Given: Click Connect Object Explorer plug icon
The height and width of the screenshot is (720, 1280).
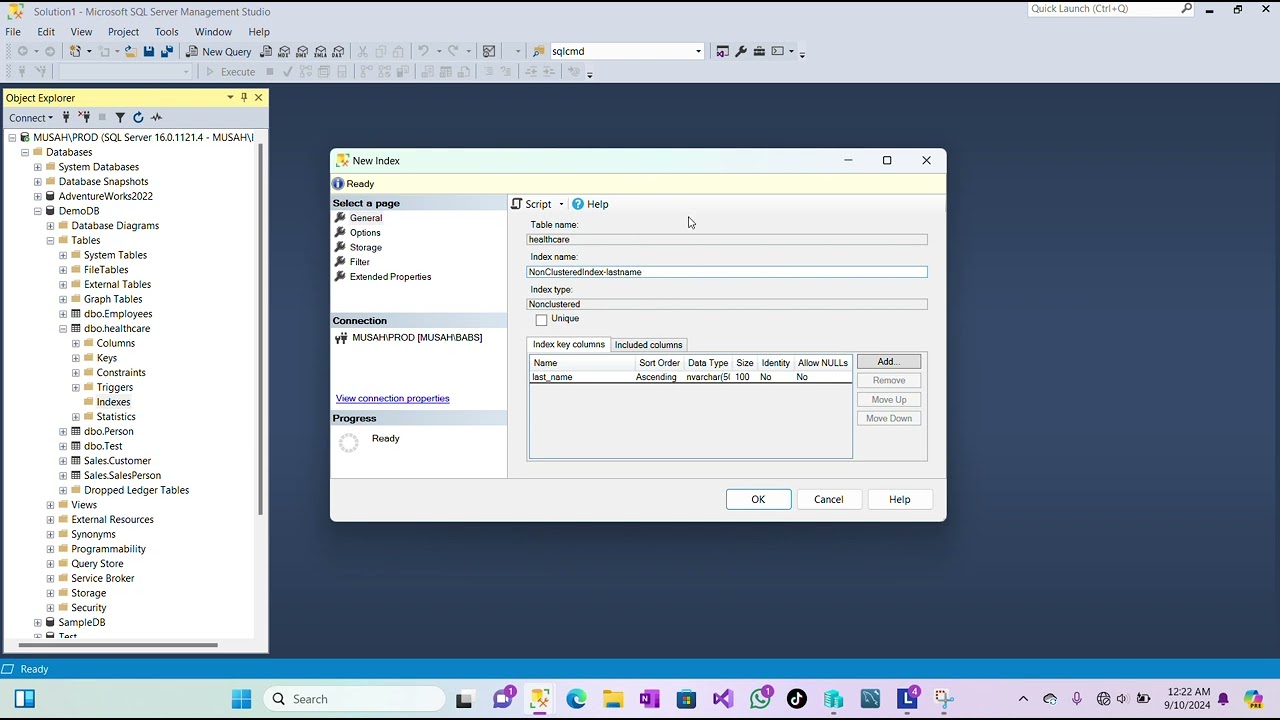Looking at the screenshot, I should pyautogui.click(x=67, y=117).
